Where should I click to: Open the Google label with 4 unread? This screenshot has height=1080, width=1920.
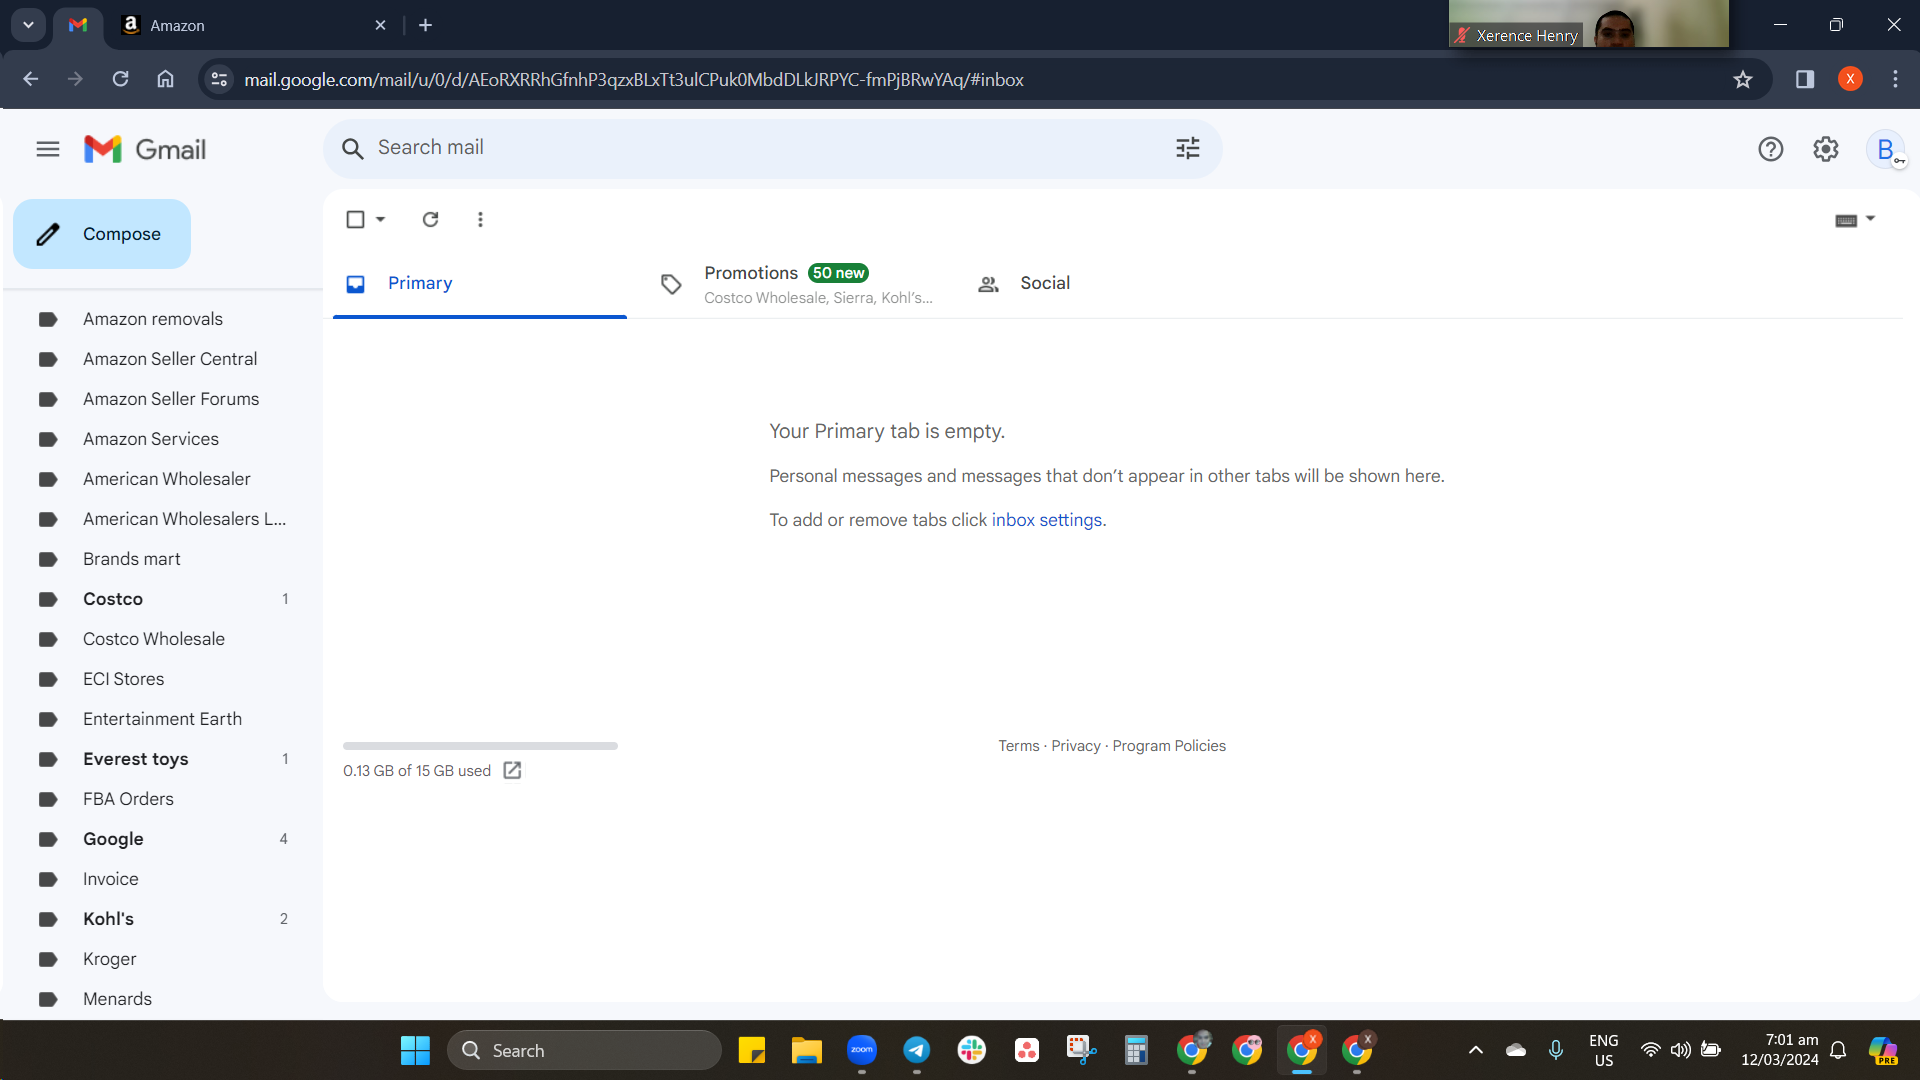[x=113, y=839]
